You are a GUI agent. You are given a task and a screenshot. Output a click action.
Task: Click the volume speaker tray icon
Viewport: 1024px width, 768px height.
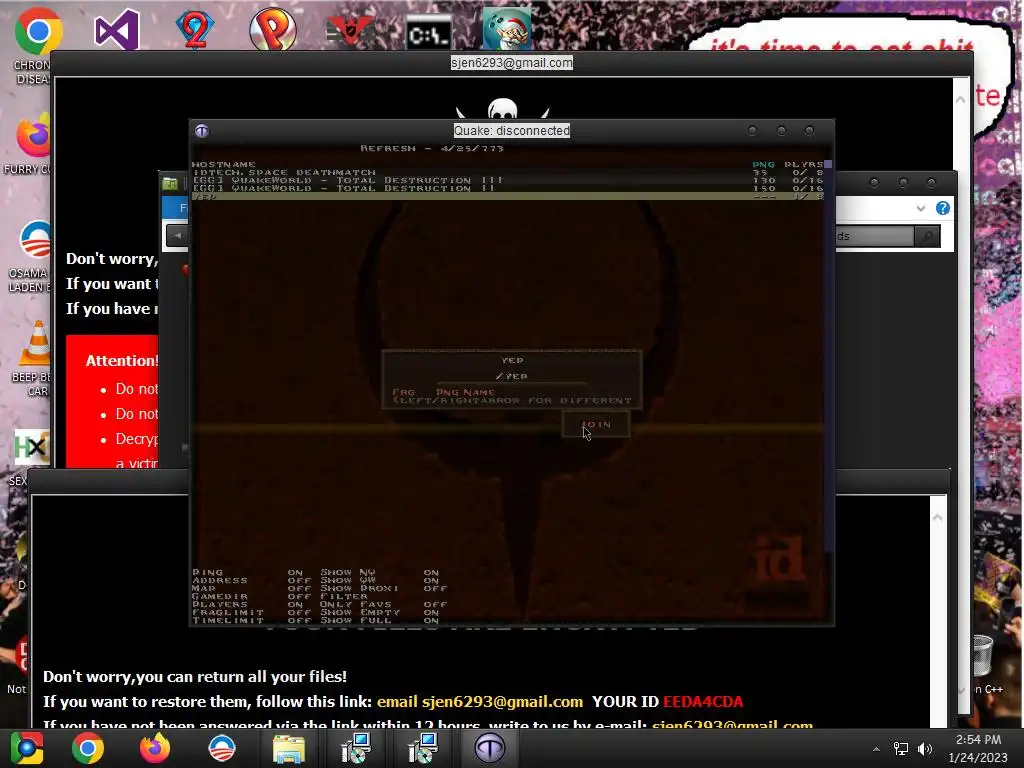click(x=925, y=749)
